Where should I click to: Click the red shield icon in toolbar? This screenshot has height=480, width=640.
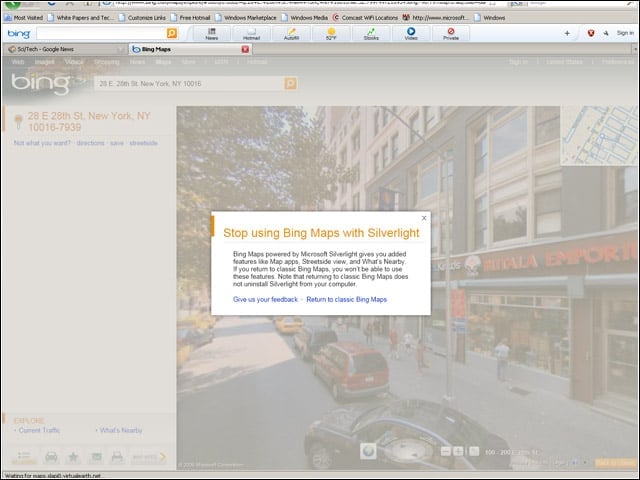591,33
